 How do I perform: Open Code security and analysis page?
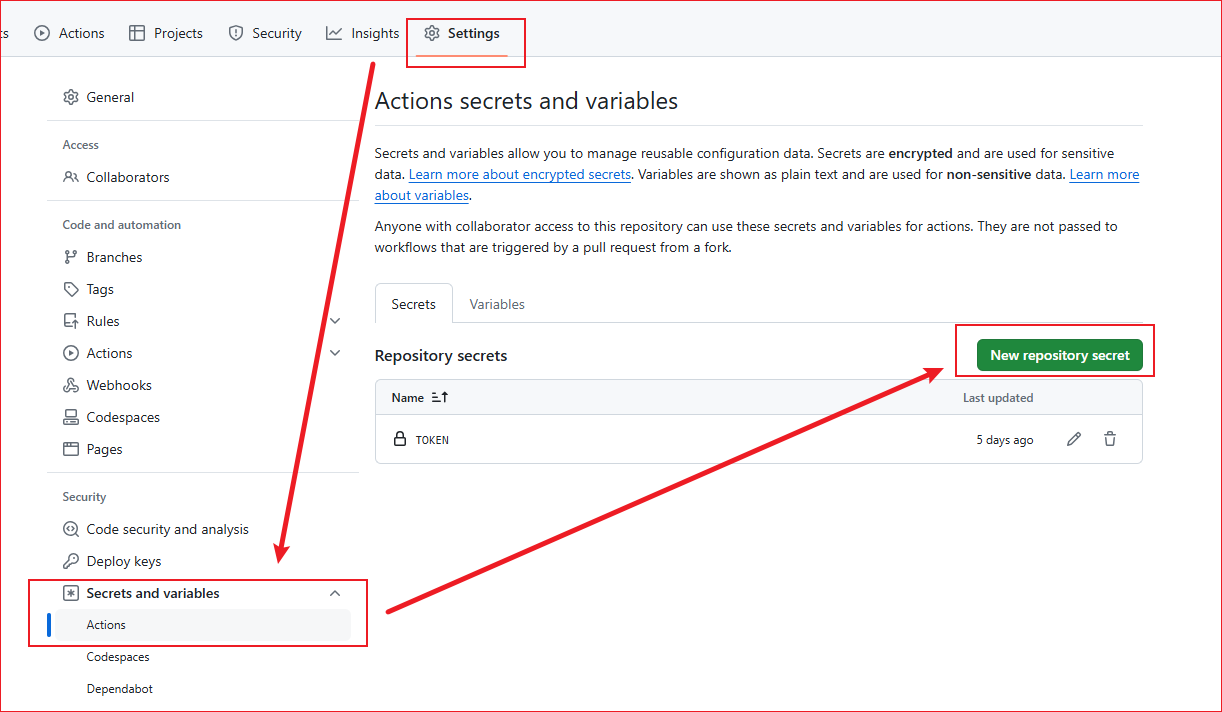[x=167, y=529]
